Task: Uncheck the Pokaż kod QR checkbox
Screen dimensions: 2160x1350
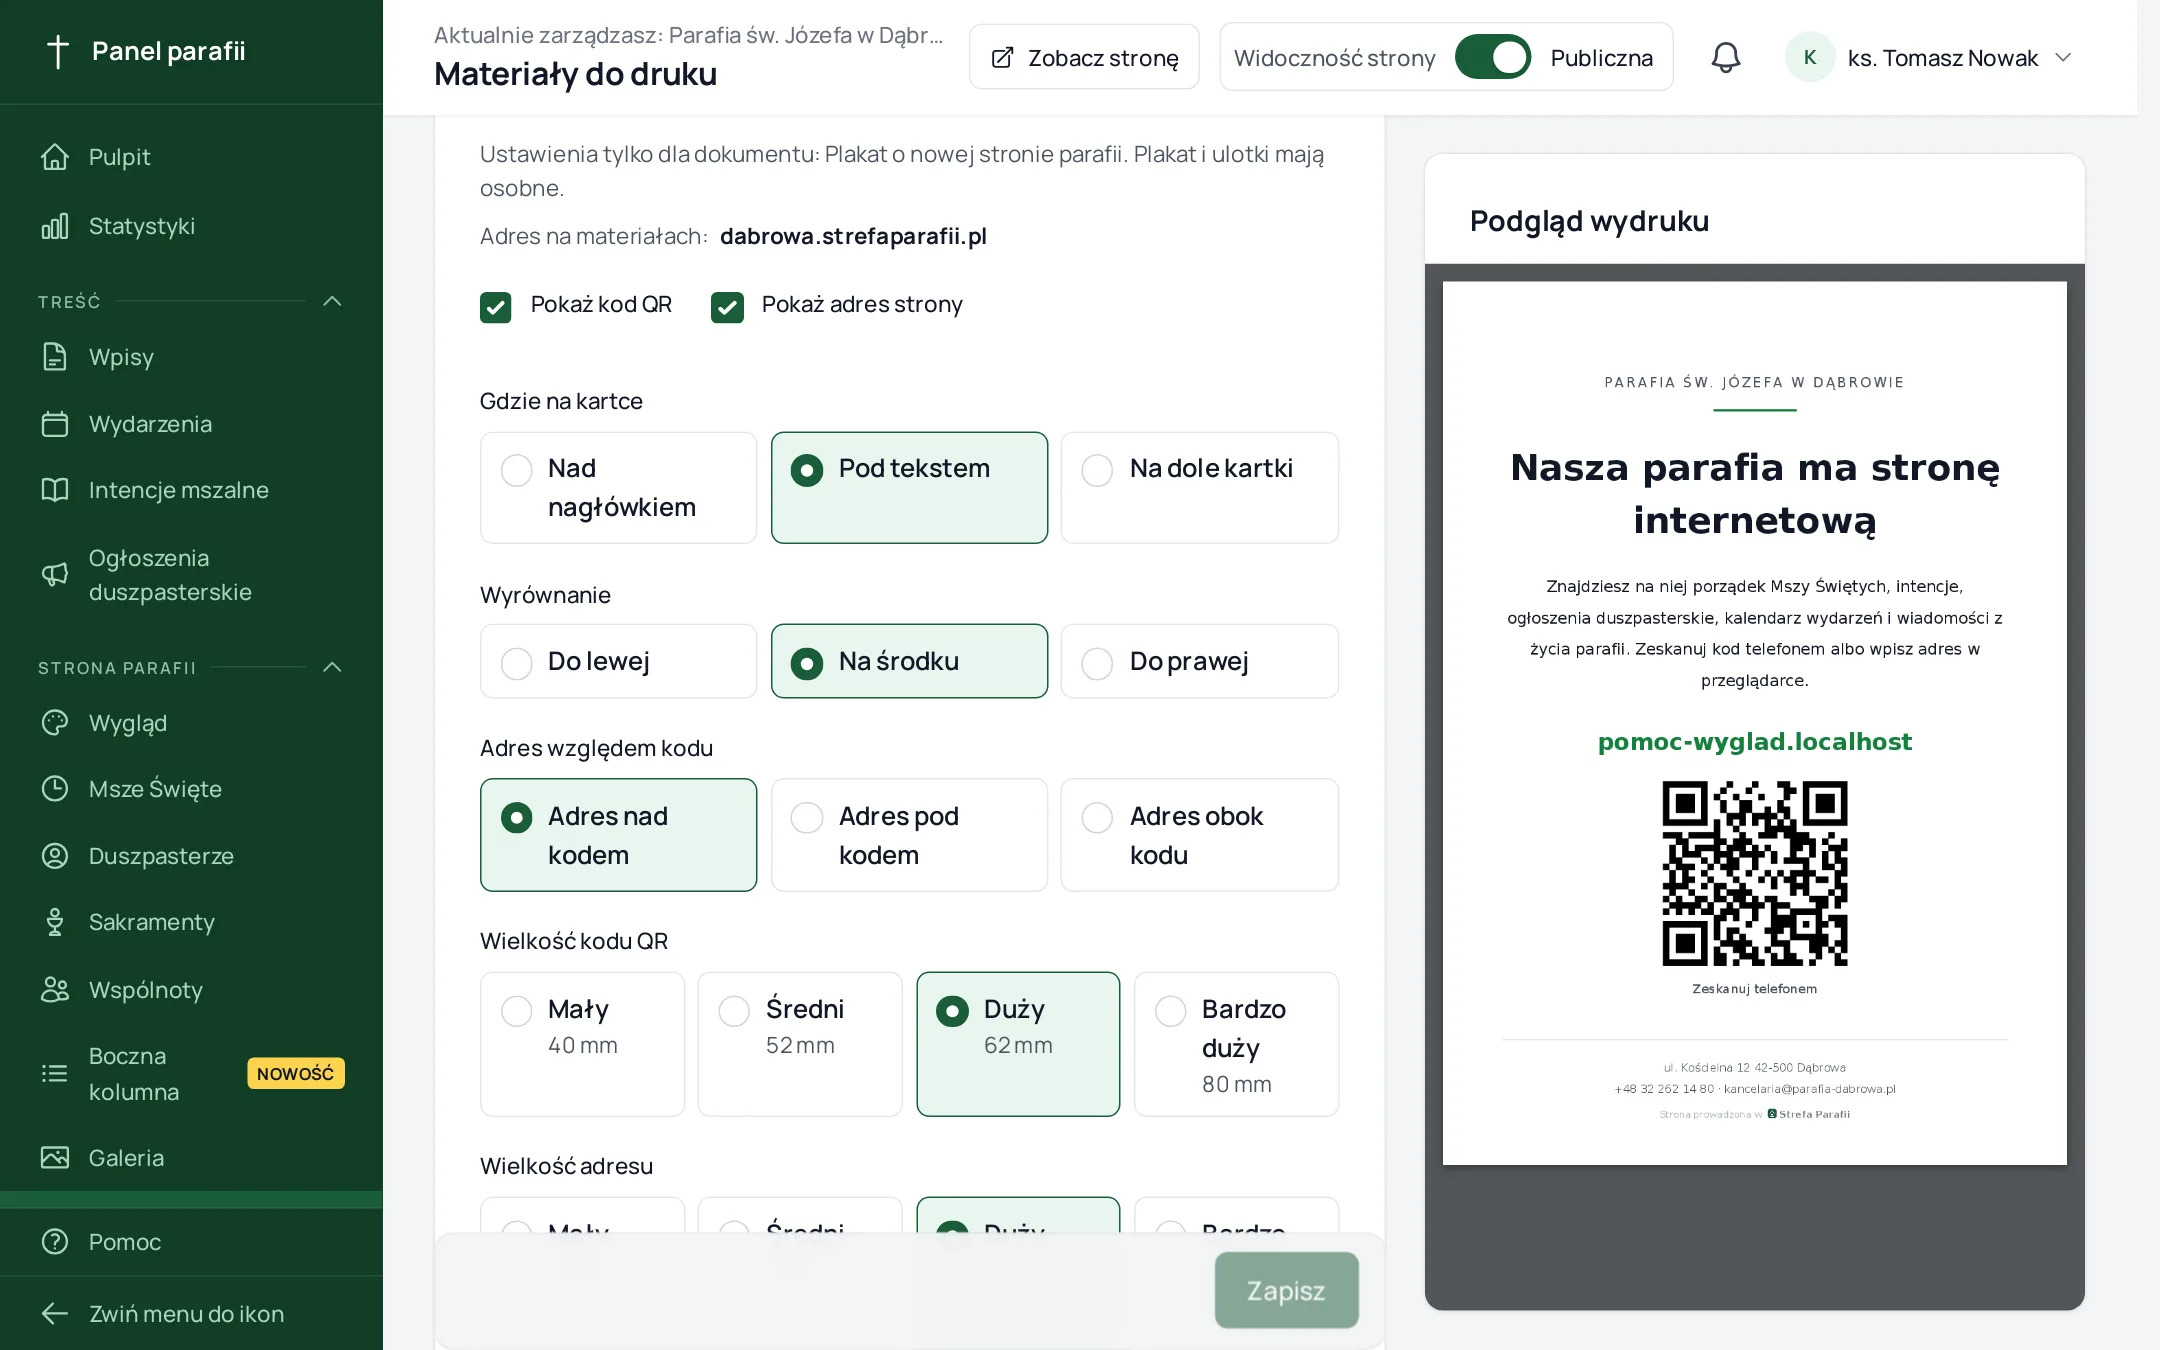Action: (x=496, y=306)
